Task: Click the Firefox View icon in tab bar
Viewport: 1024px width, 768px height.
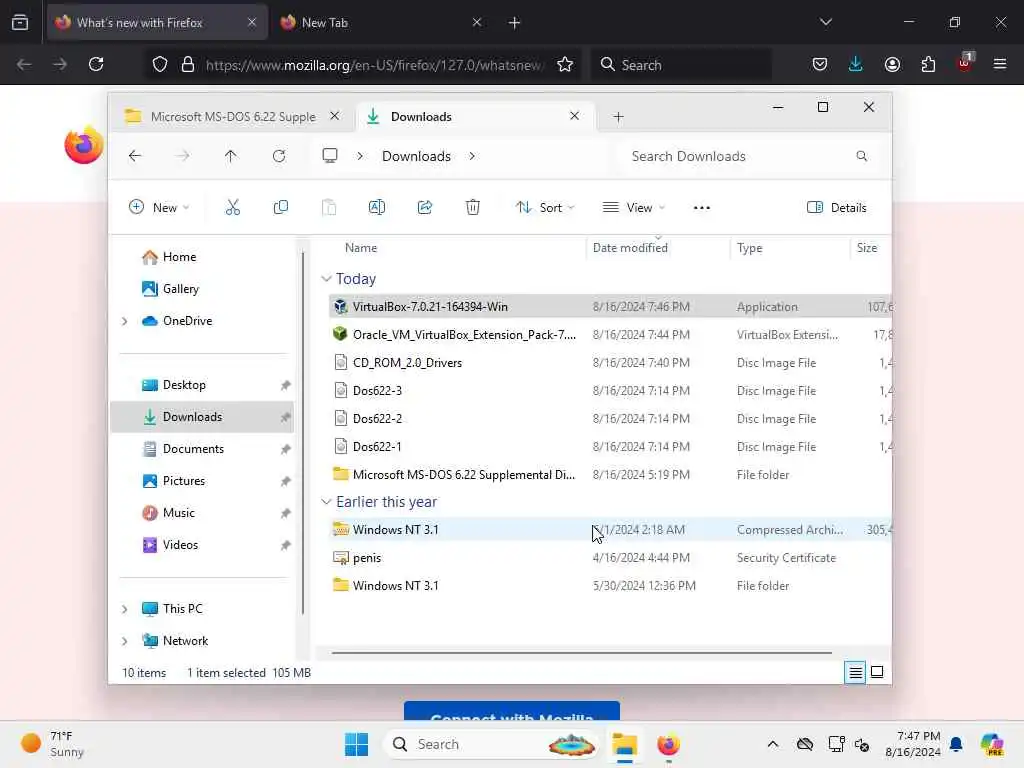Action: (x=20, y=22)
